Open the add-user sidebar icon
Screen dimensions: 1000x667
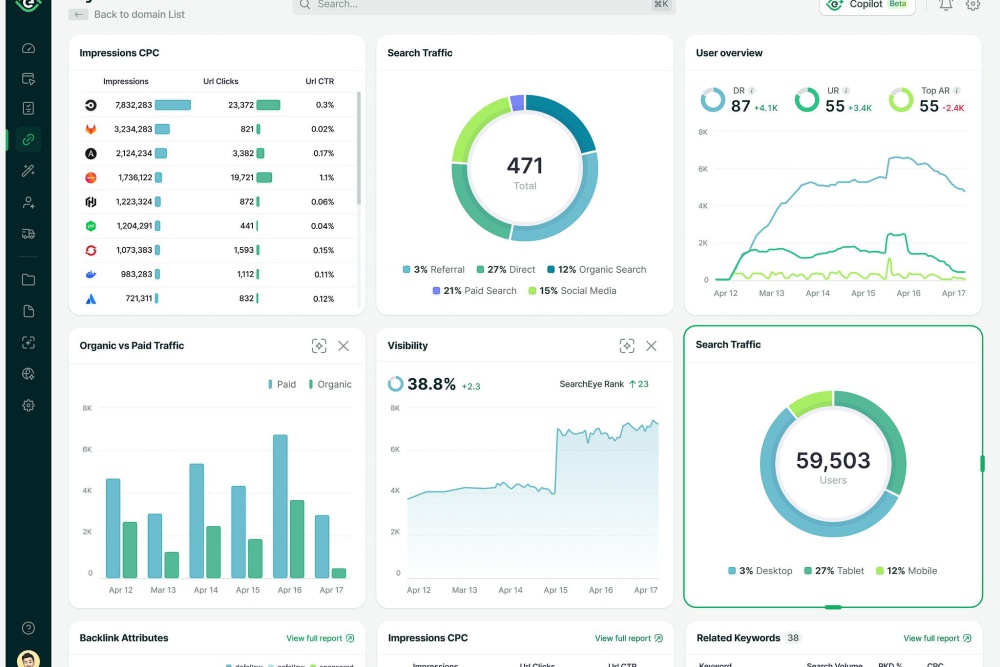tap(28, 203)
